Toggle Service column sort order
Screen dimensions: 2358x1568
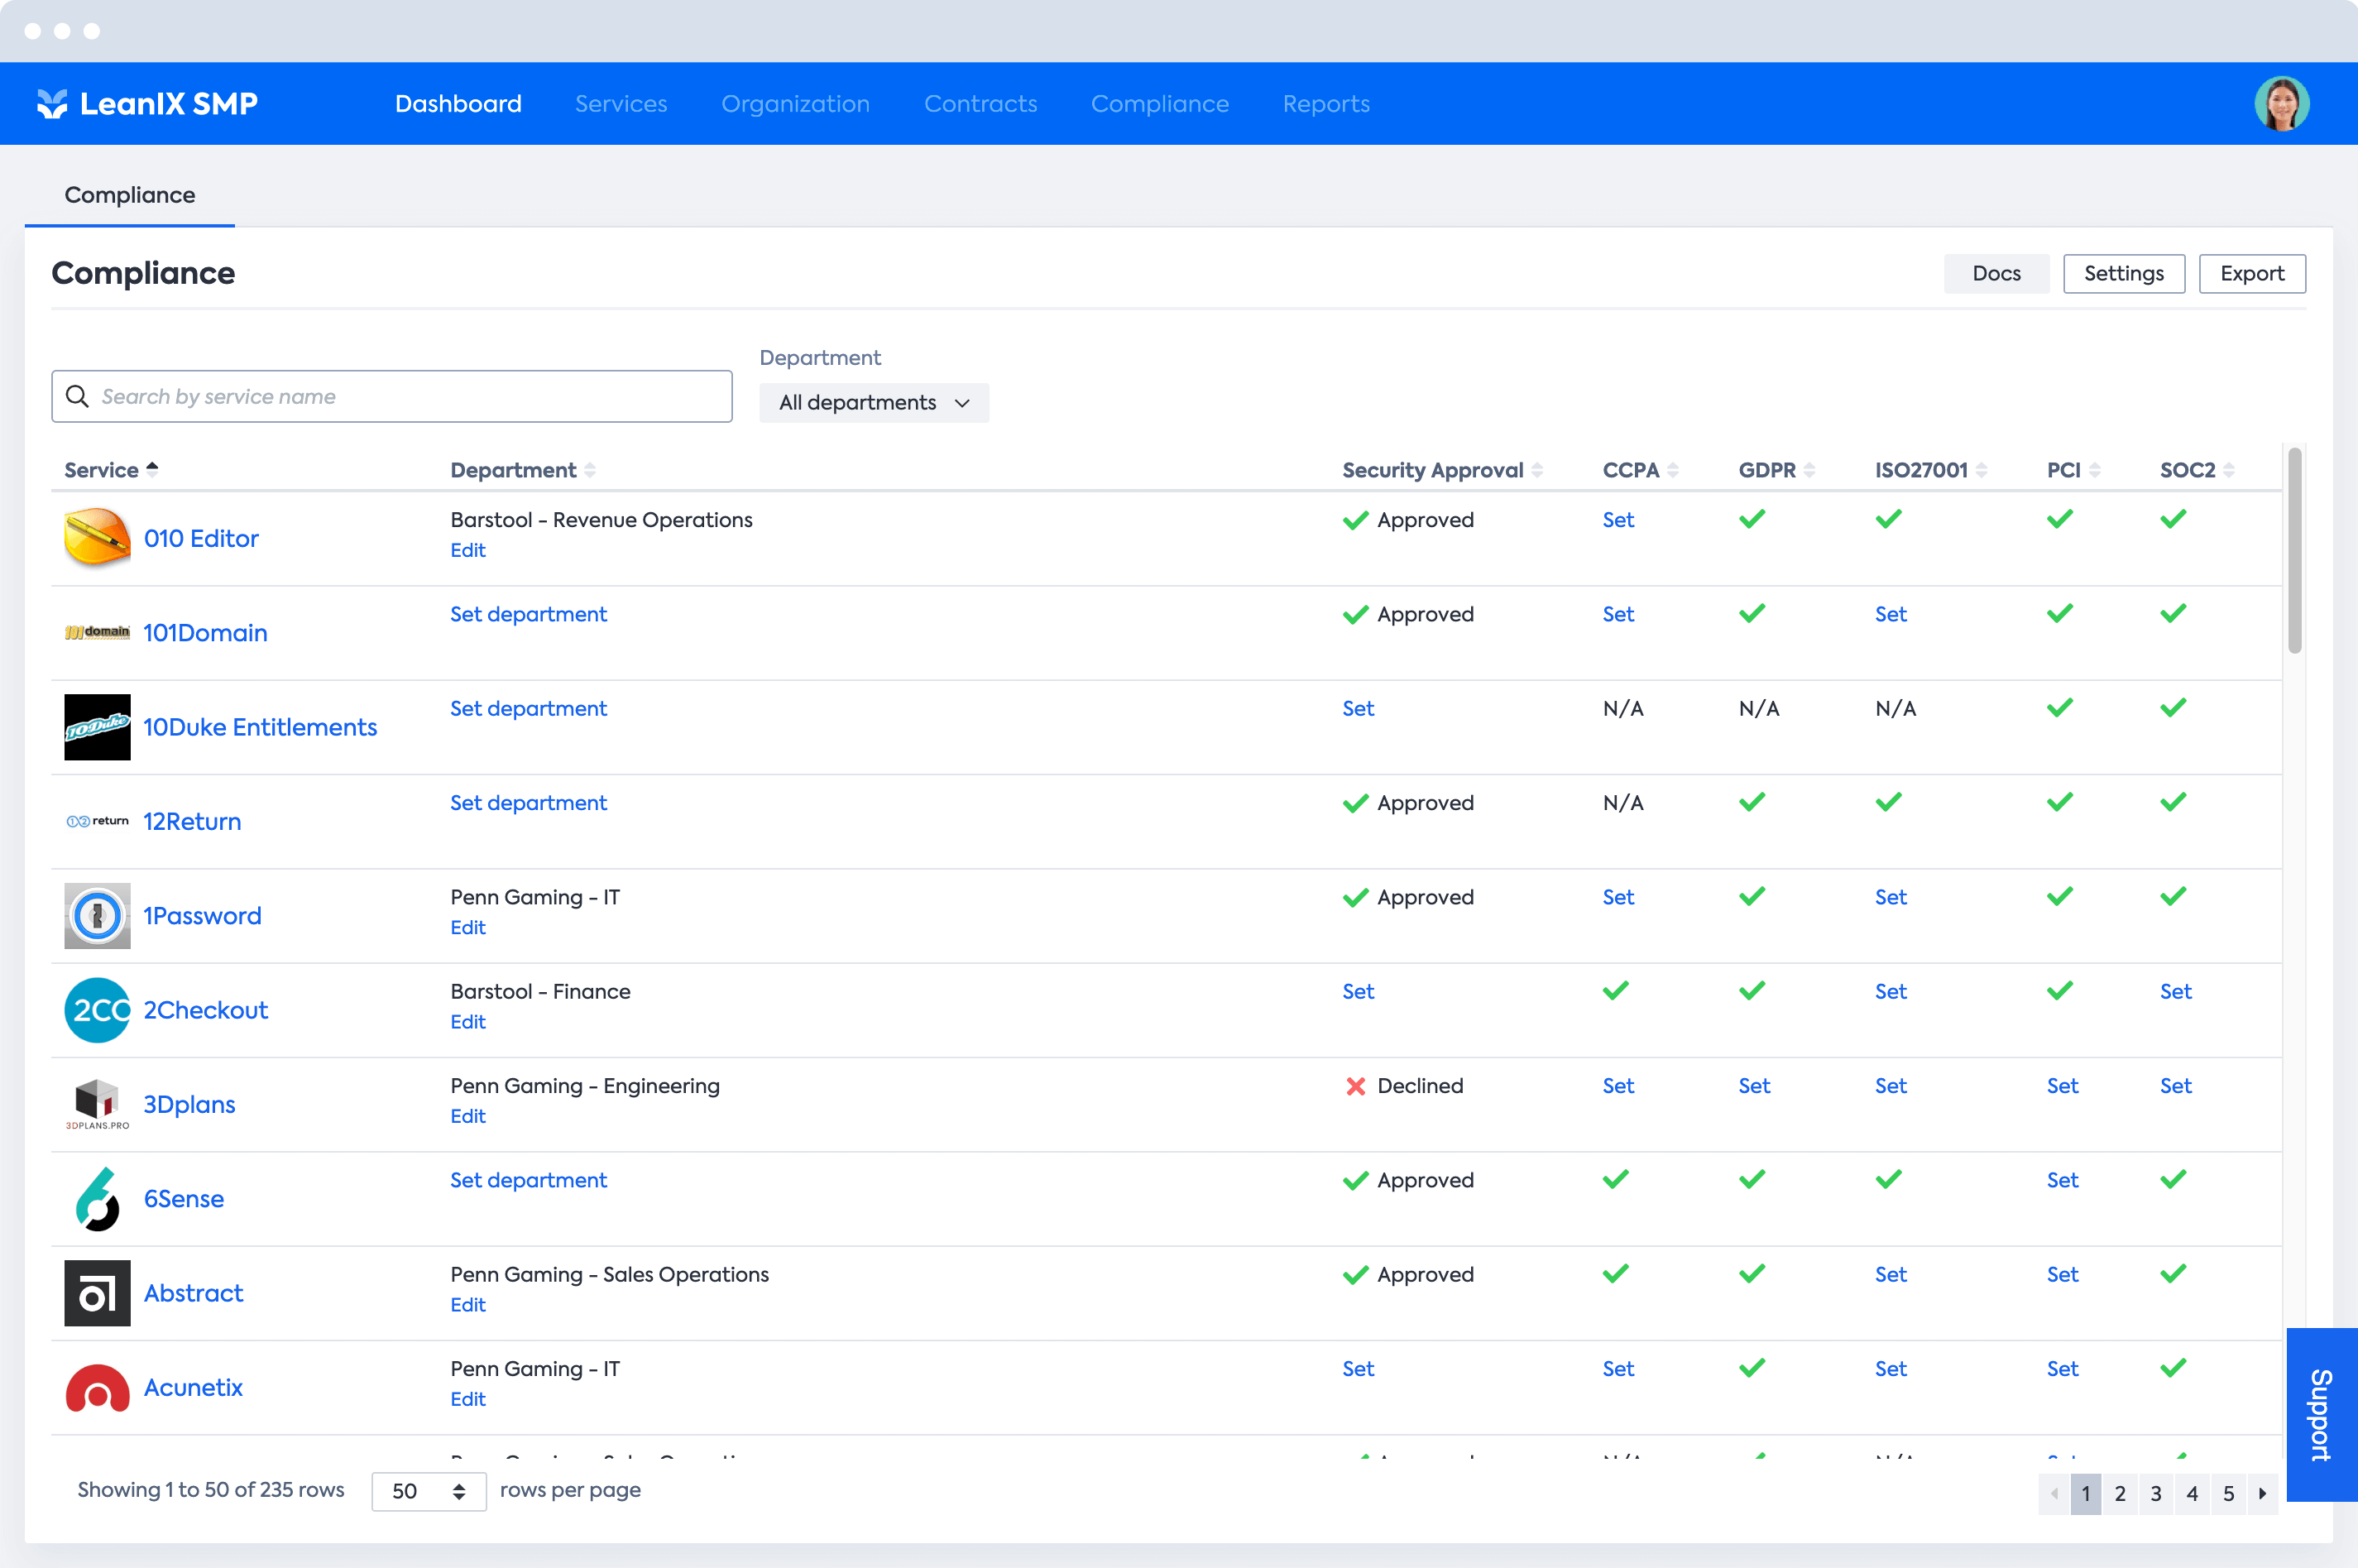[111, 470]
